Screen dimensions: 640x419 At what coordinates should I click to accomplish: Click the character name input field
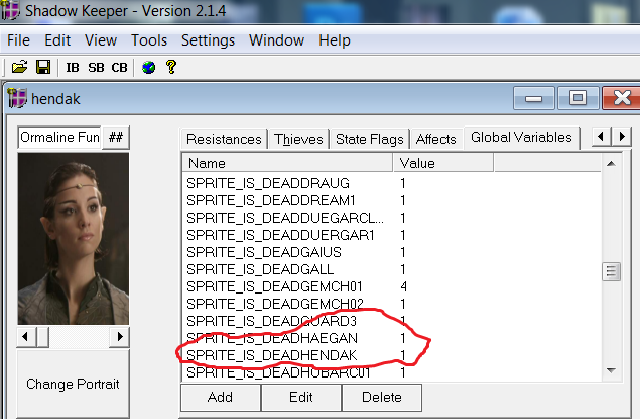pyautogui.click(x=60, y=137)
